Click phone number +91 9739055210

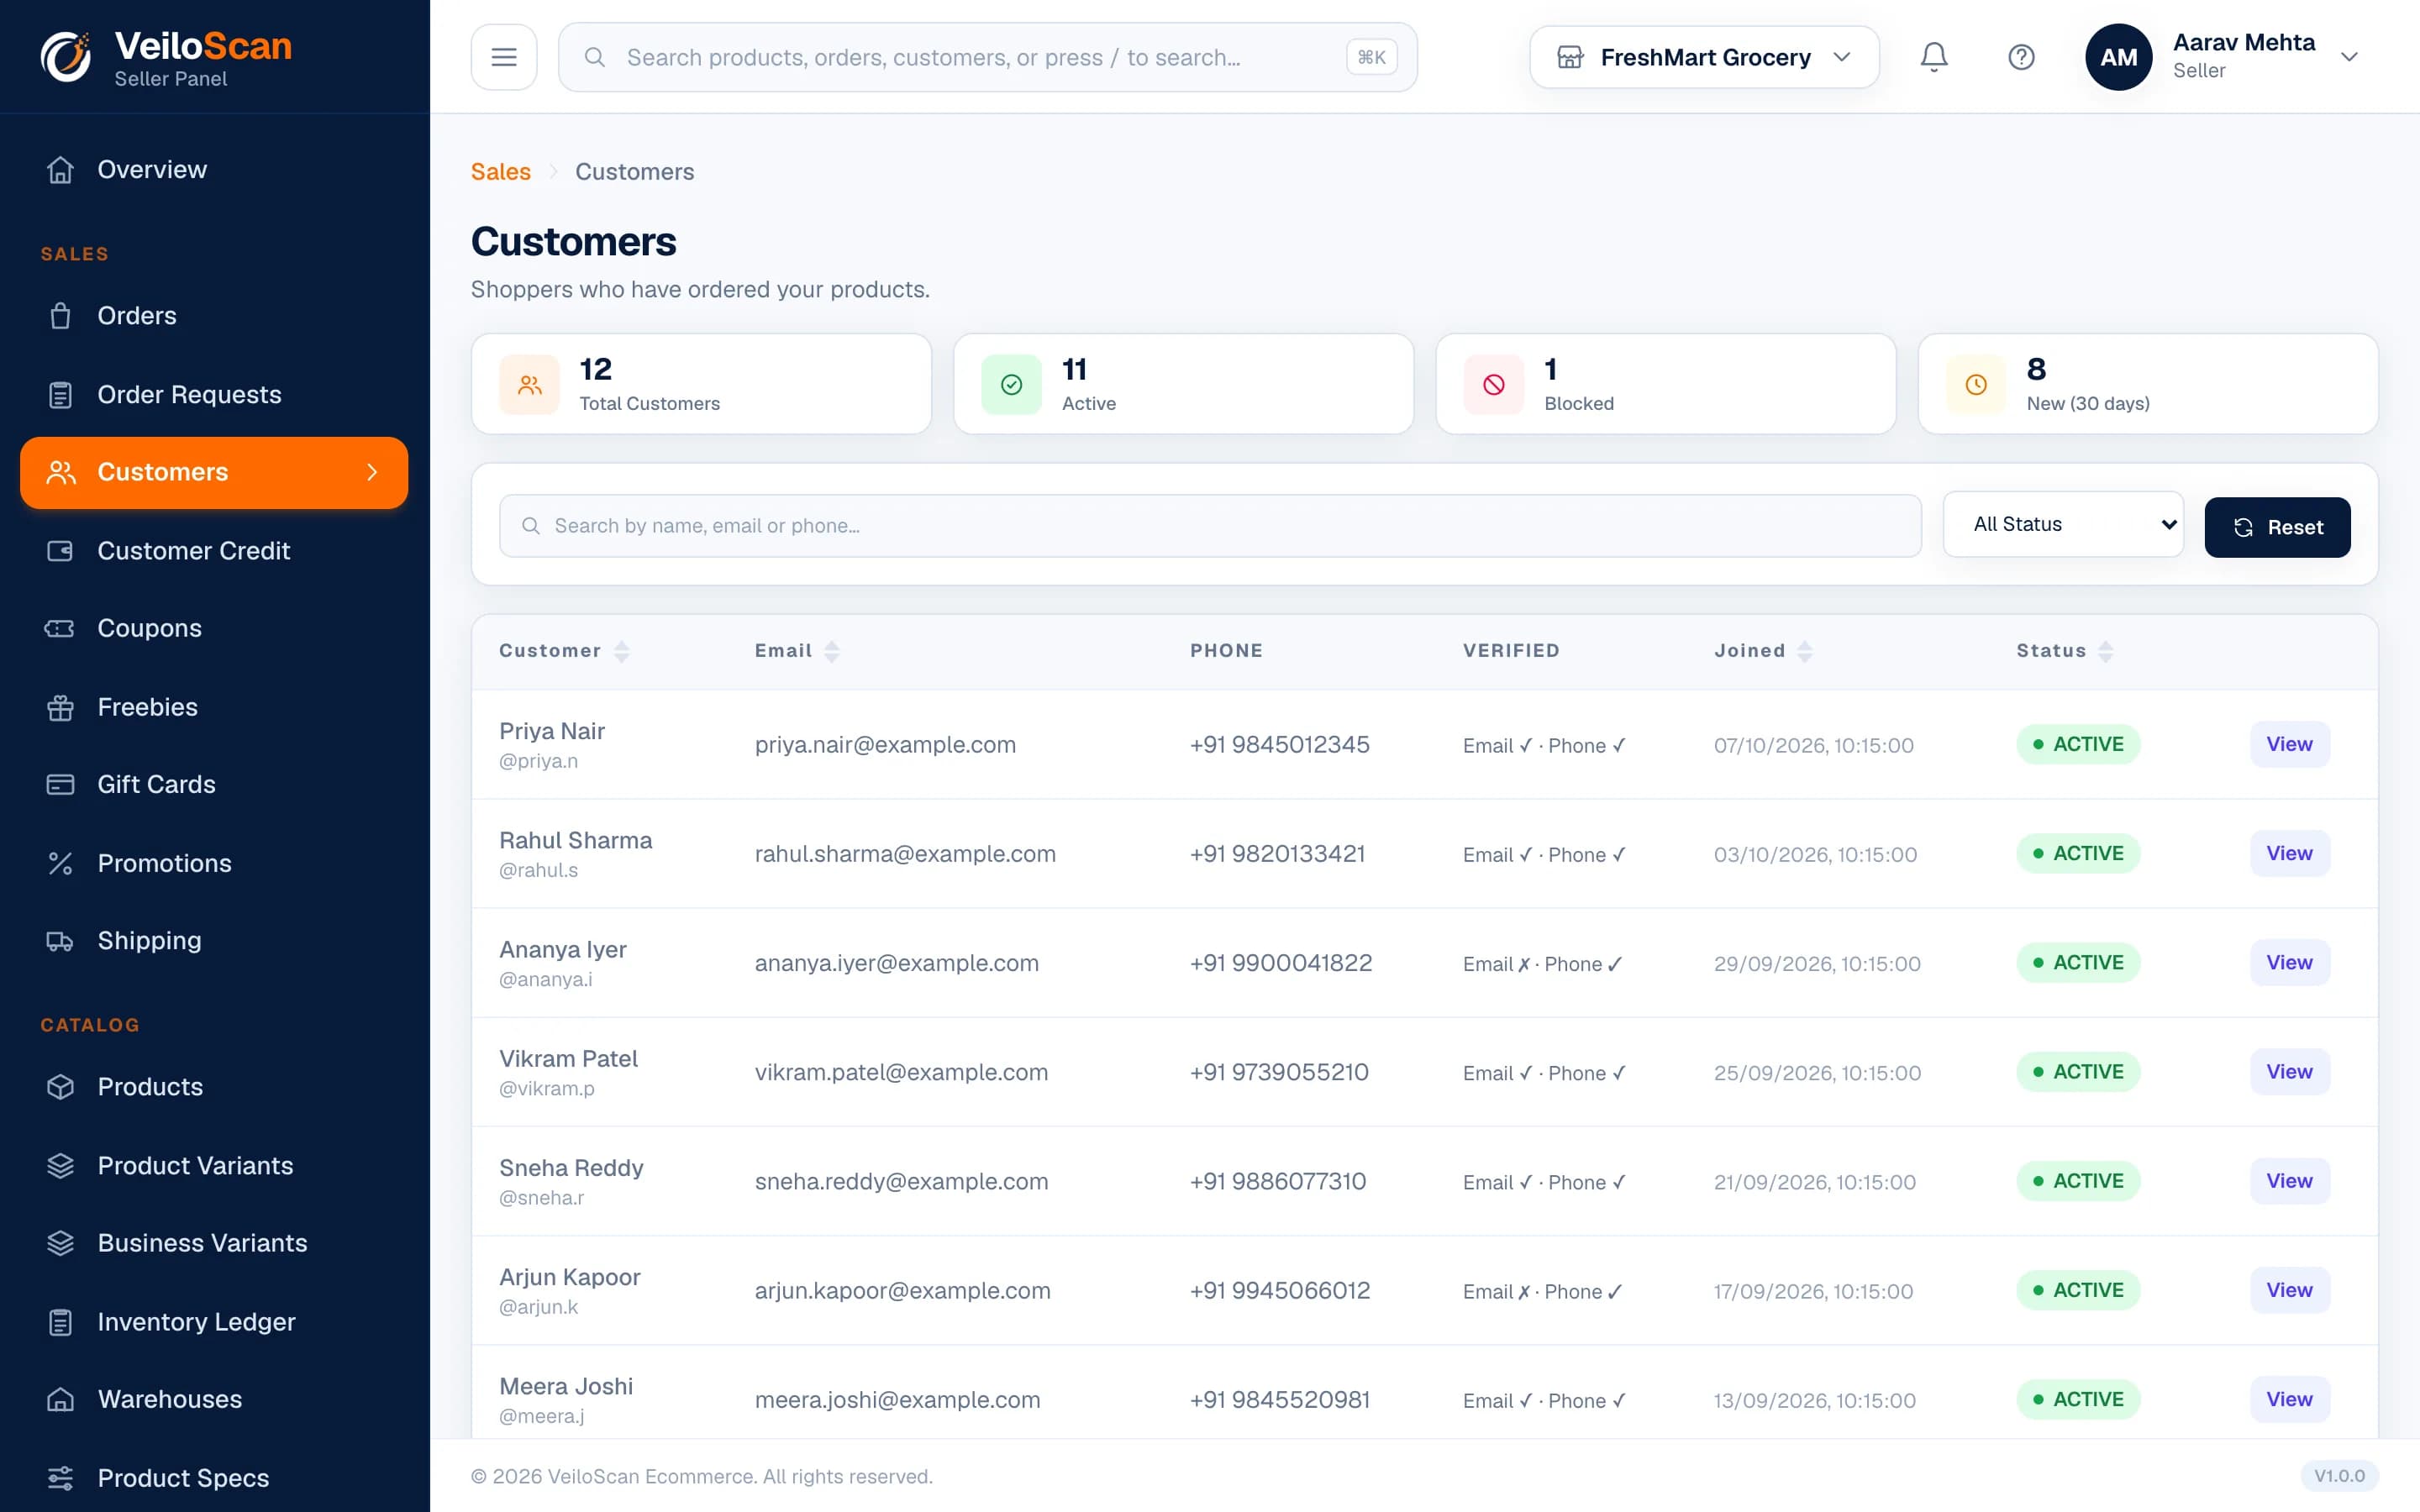pyautogui.click(x=1279, y=1072)
